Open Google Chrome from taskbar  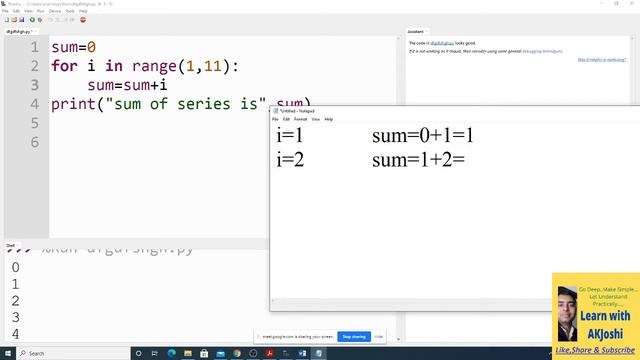(237, 353)
